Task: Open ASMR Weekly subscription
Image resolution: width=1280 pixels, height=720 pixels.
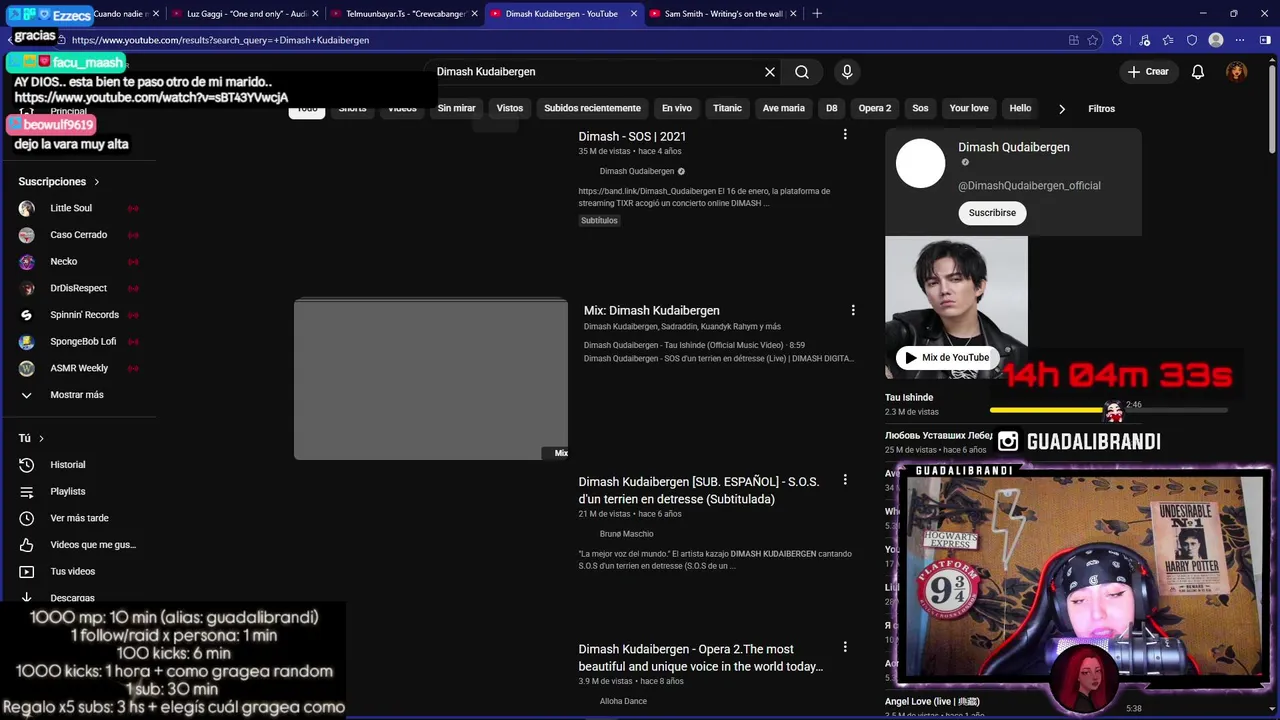Action: coord(78,368)
